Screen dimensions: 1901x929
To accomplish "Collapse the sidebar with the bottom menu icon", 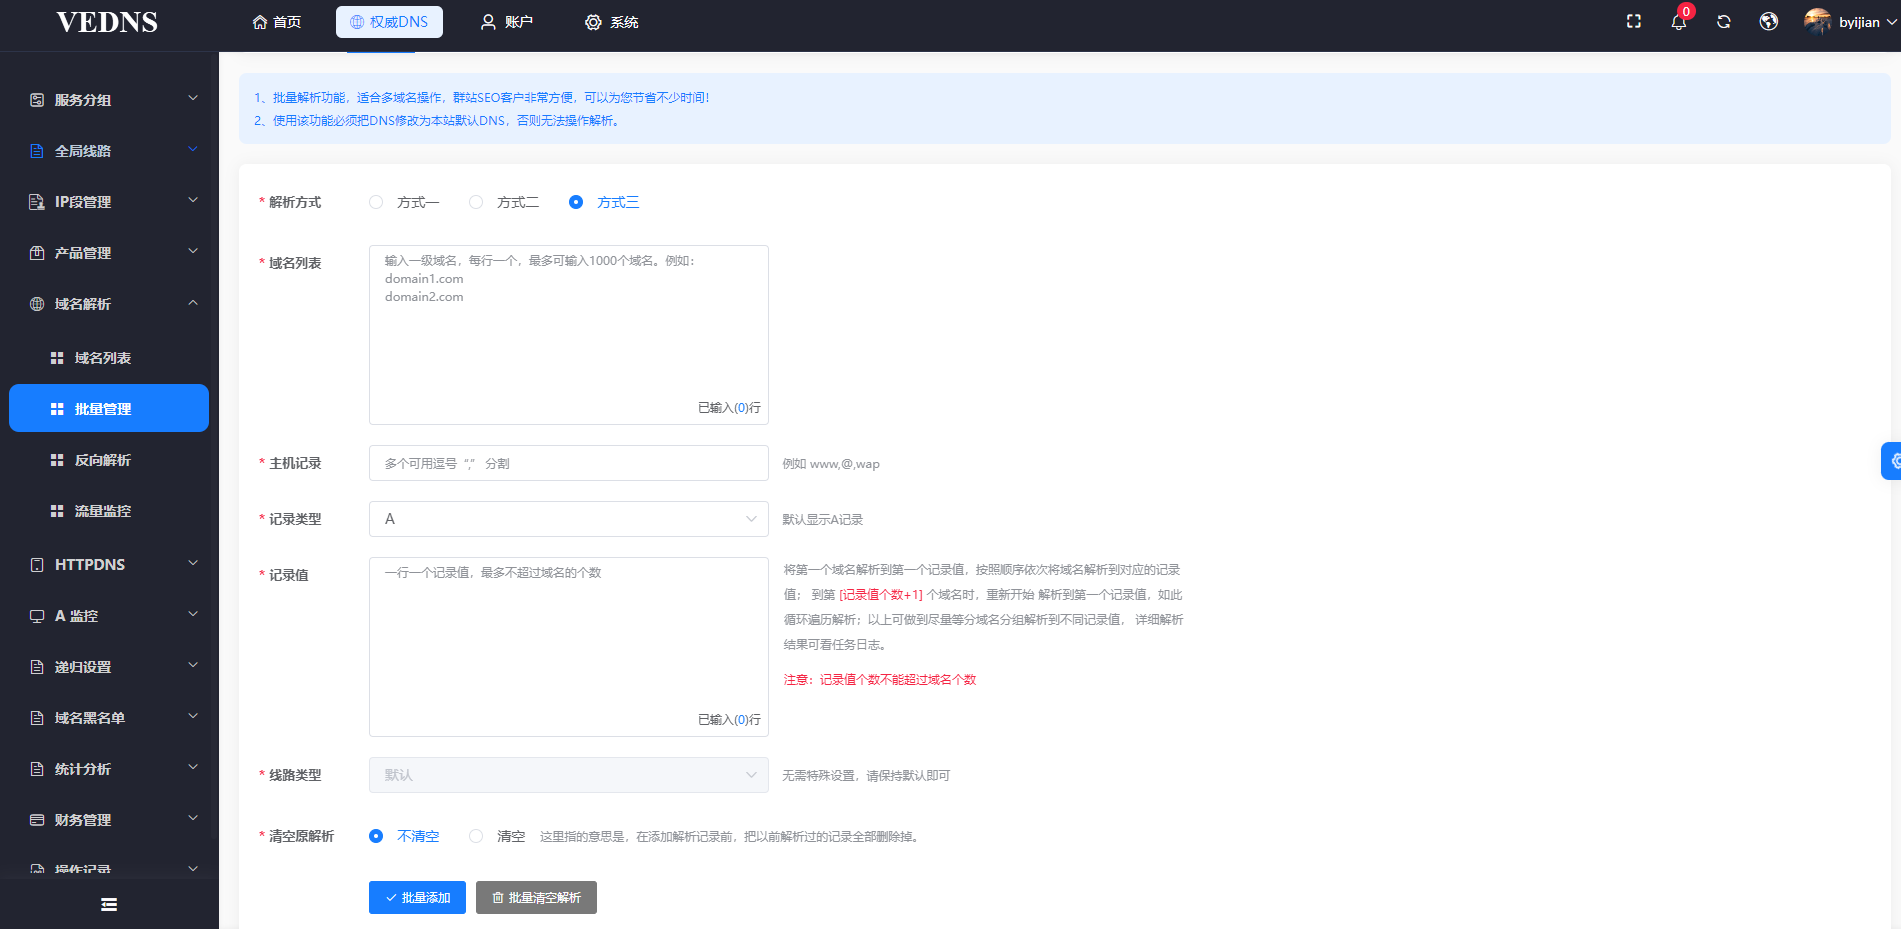I will pyautogui.click(x=109, y=904).
